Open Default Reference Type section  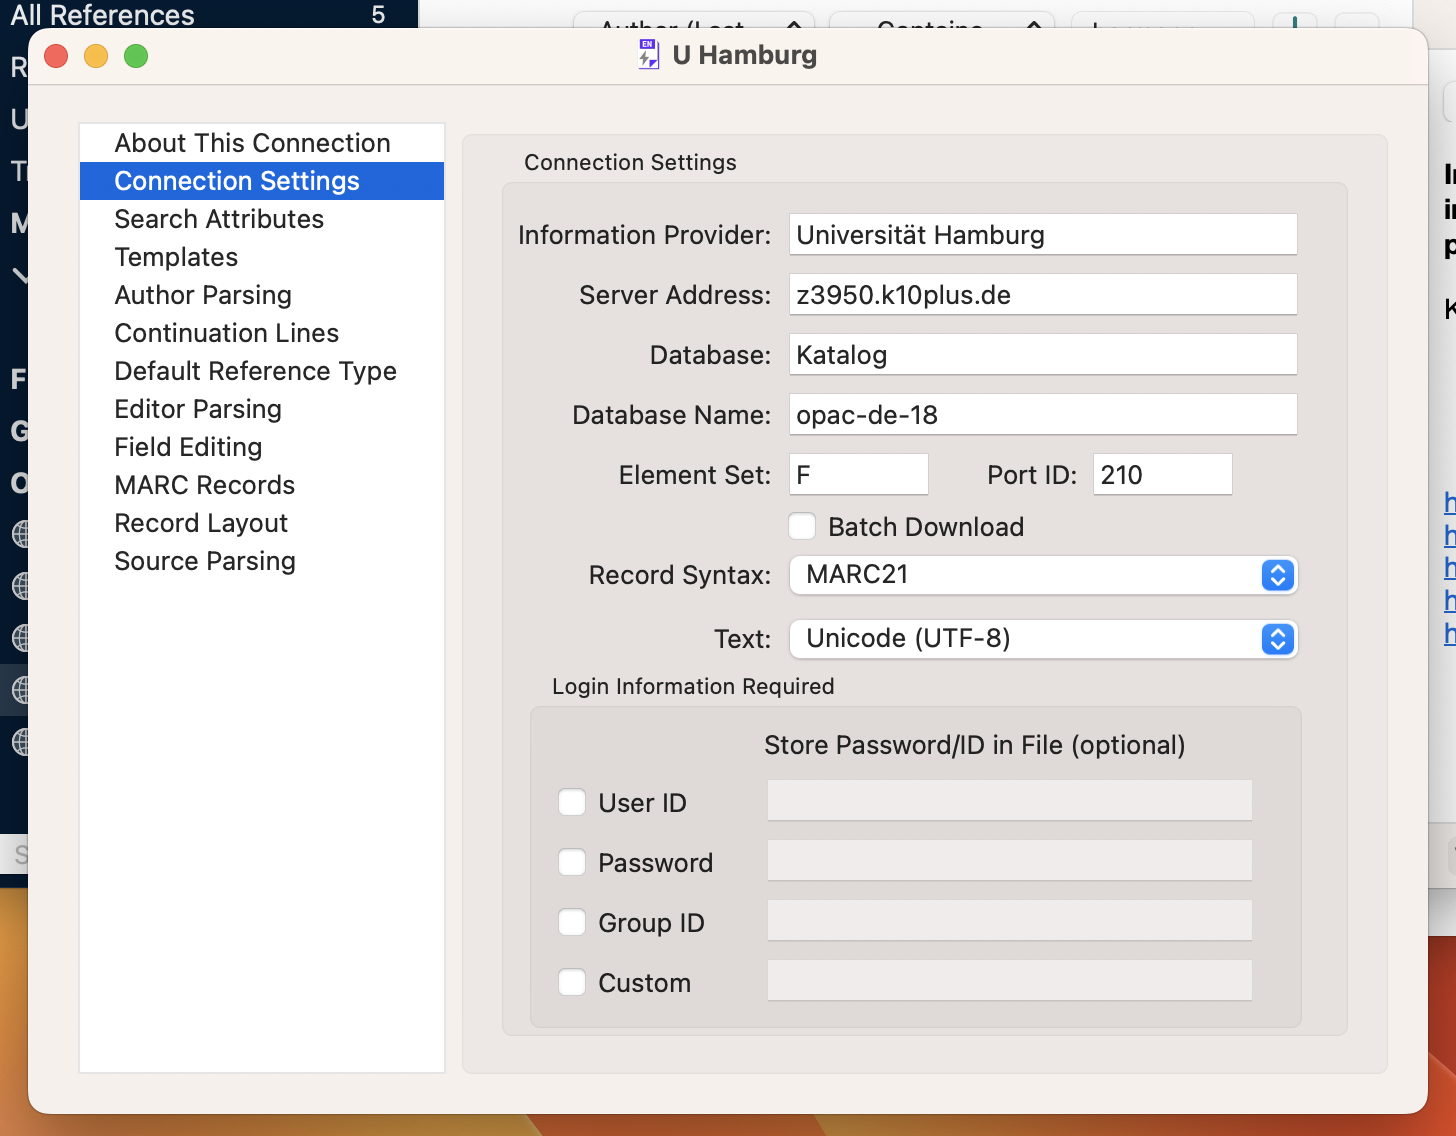click(x=262, y=371)
